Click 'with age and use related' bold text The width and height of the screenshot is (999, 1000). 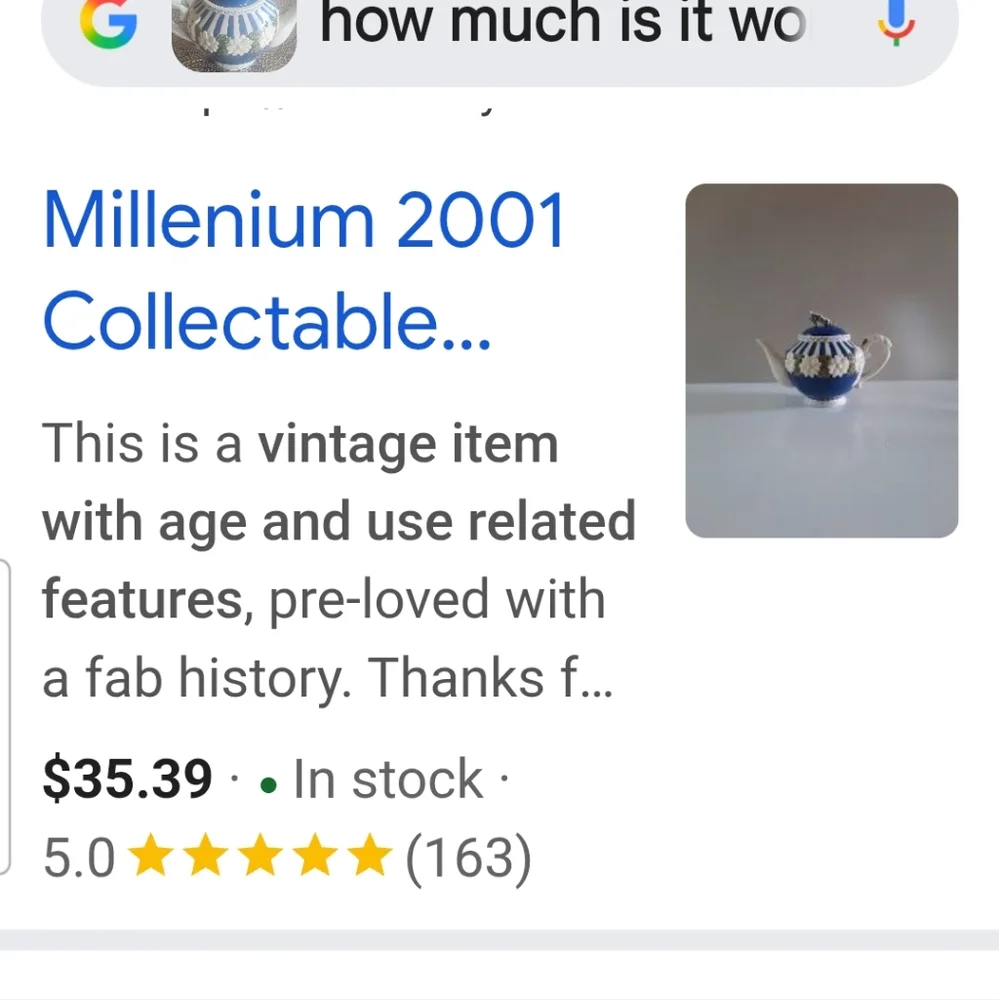[x=339, y=522]
